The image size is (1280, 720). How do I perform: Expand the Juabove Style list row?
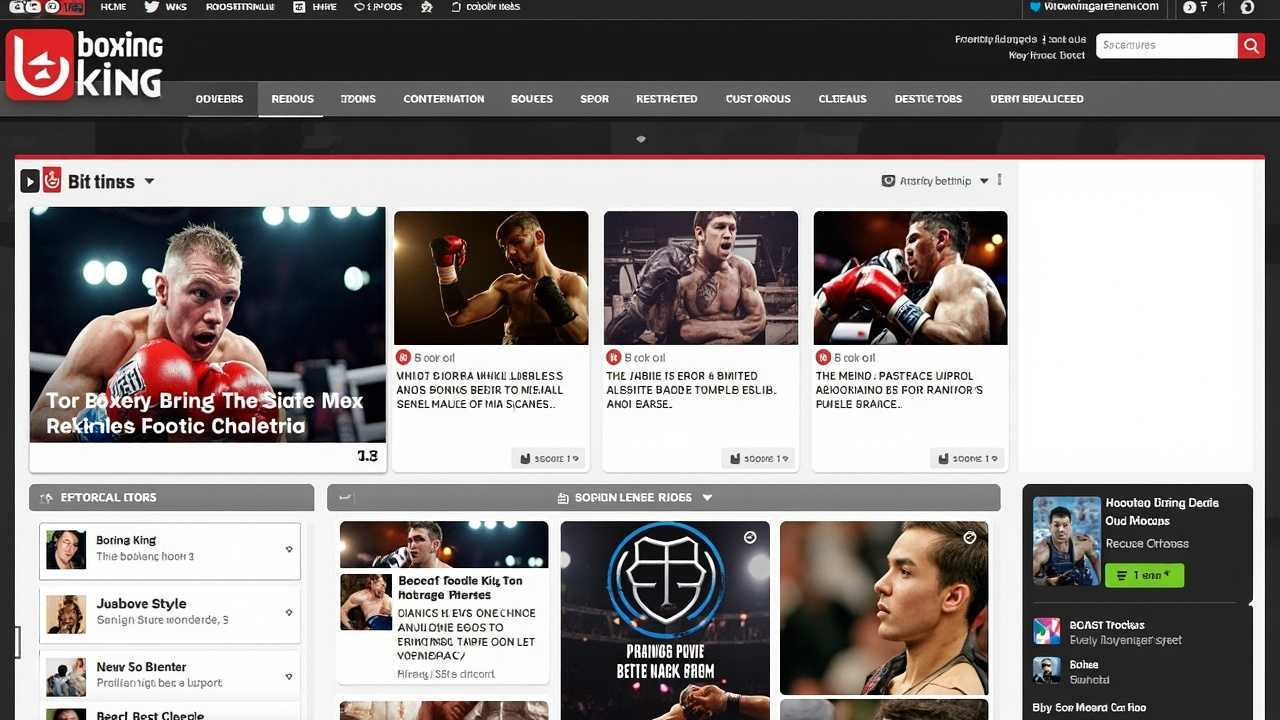coord(289,612)
